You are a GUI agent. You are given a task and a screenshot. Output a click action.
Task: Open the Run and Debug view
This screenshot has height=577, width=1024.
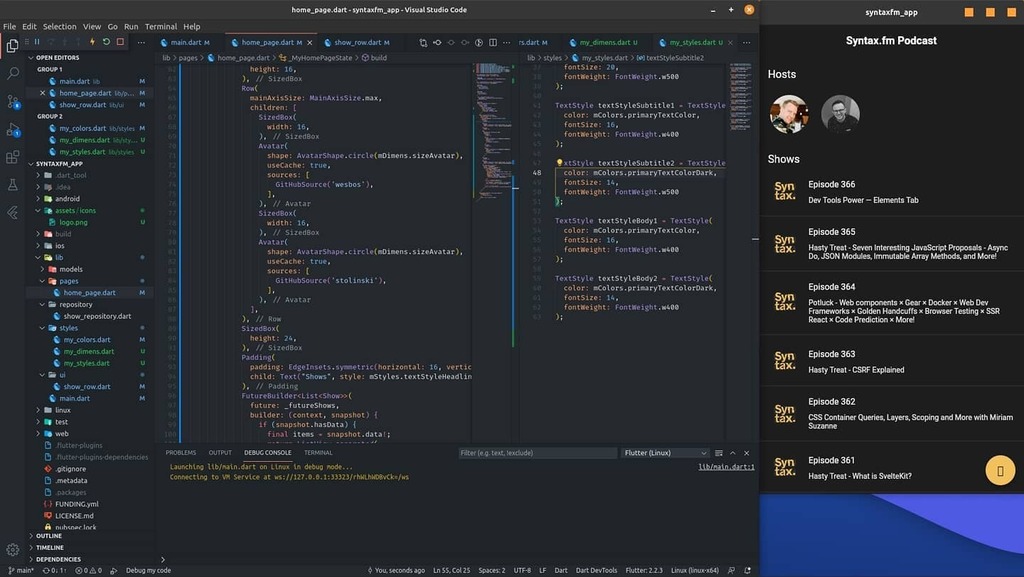12,130
